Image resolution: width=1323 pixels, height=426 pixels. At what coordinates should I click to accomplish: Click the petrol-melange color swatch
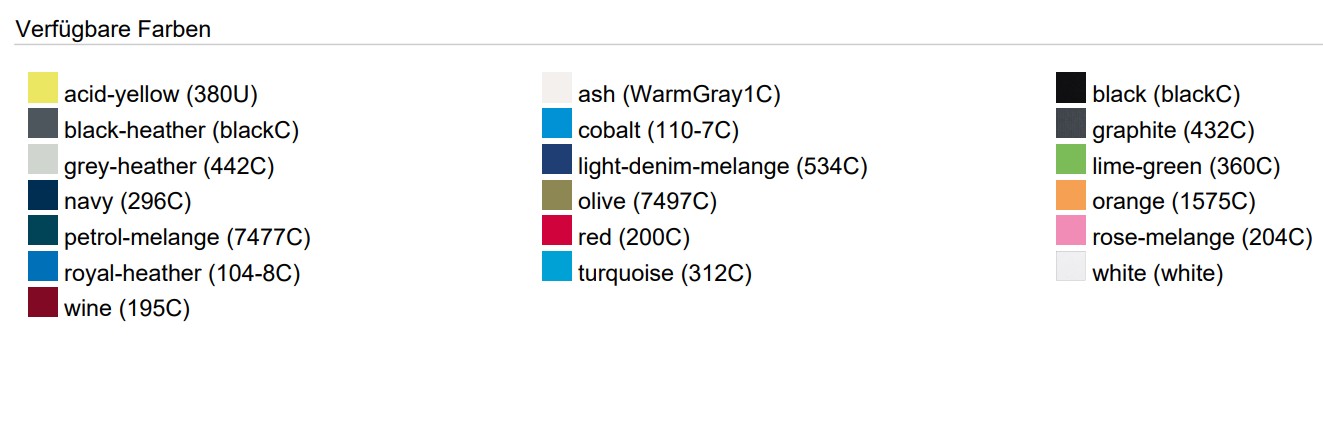coord(43,231)
